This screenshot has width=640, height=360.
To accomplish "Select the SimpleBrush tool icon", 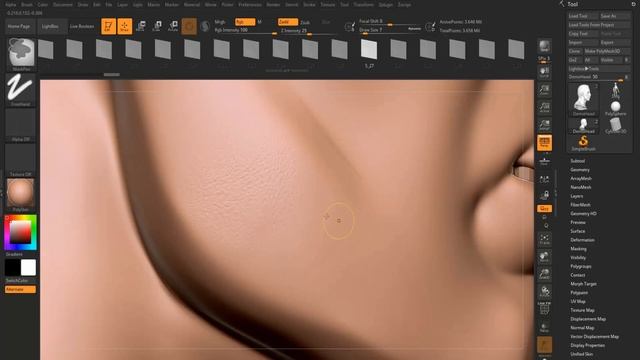I will 583,143.
